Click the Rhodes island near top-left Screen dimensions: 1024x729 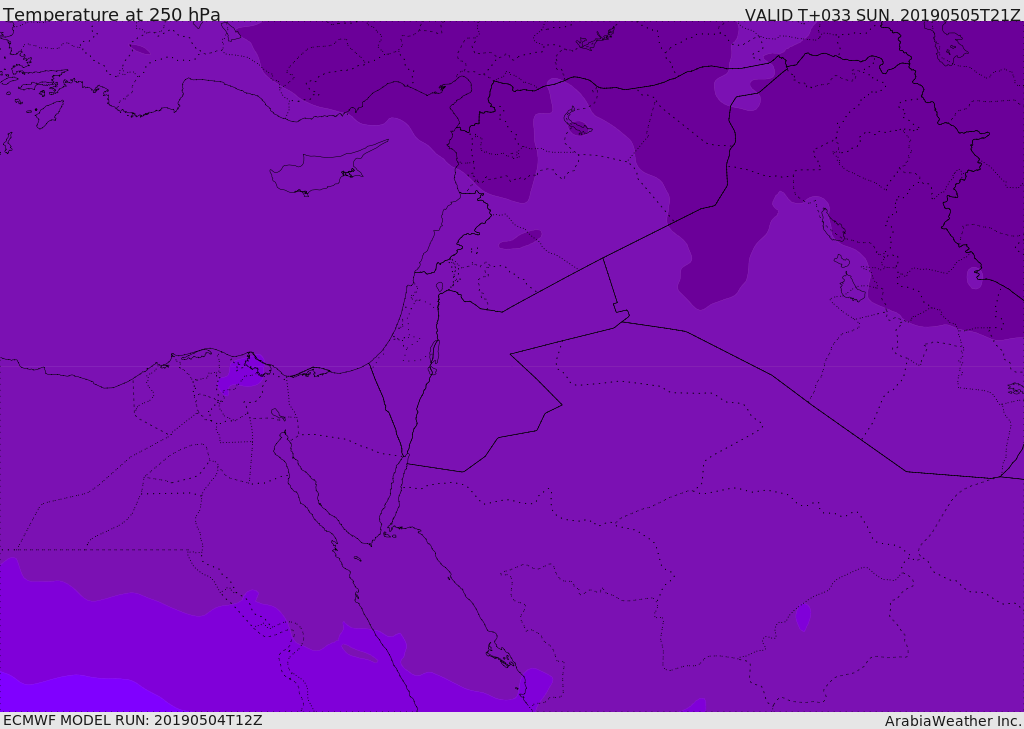point(48,113)
